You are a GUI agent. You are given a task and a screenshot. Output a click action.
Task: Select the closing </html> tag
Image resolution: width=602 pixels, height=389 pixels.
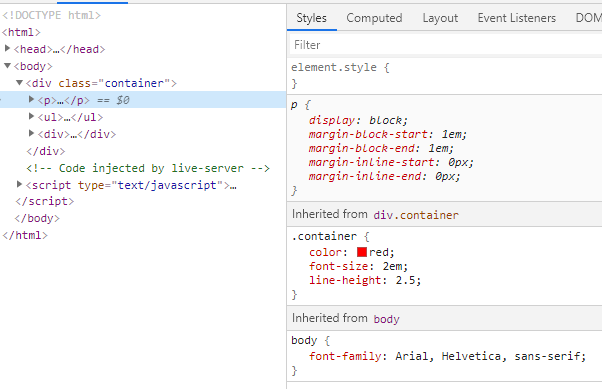pyautogui.click(x=25, y=235)
